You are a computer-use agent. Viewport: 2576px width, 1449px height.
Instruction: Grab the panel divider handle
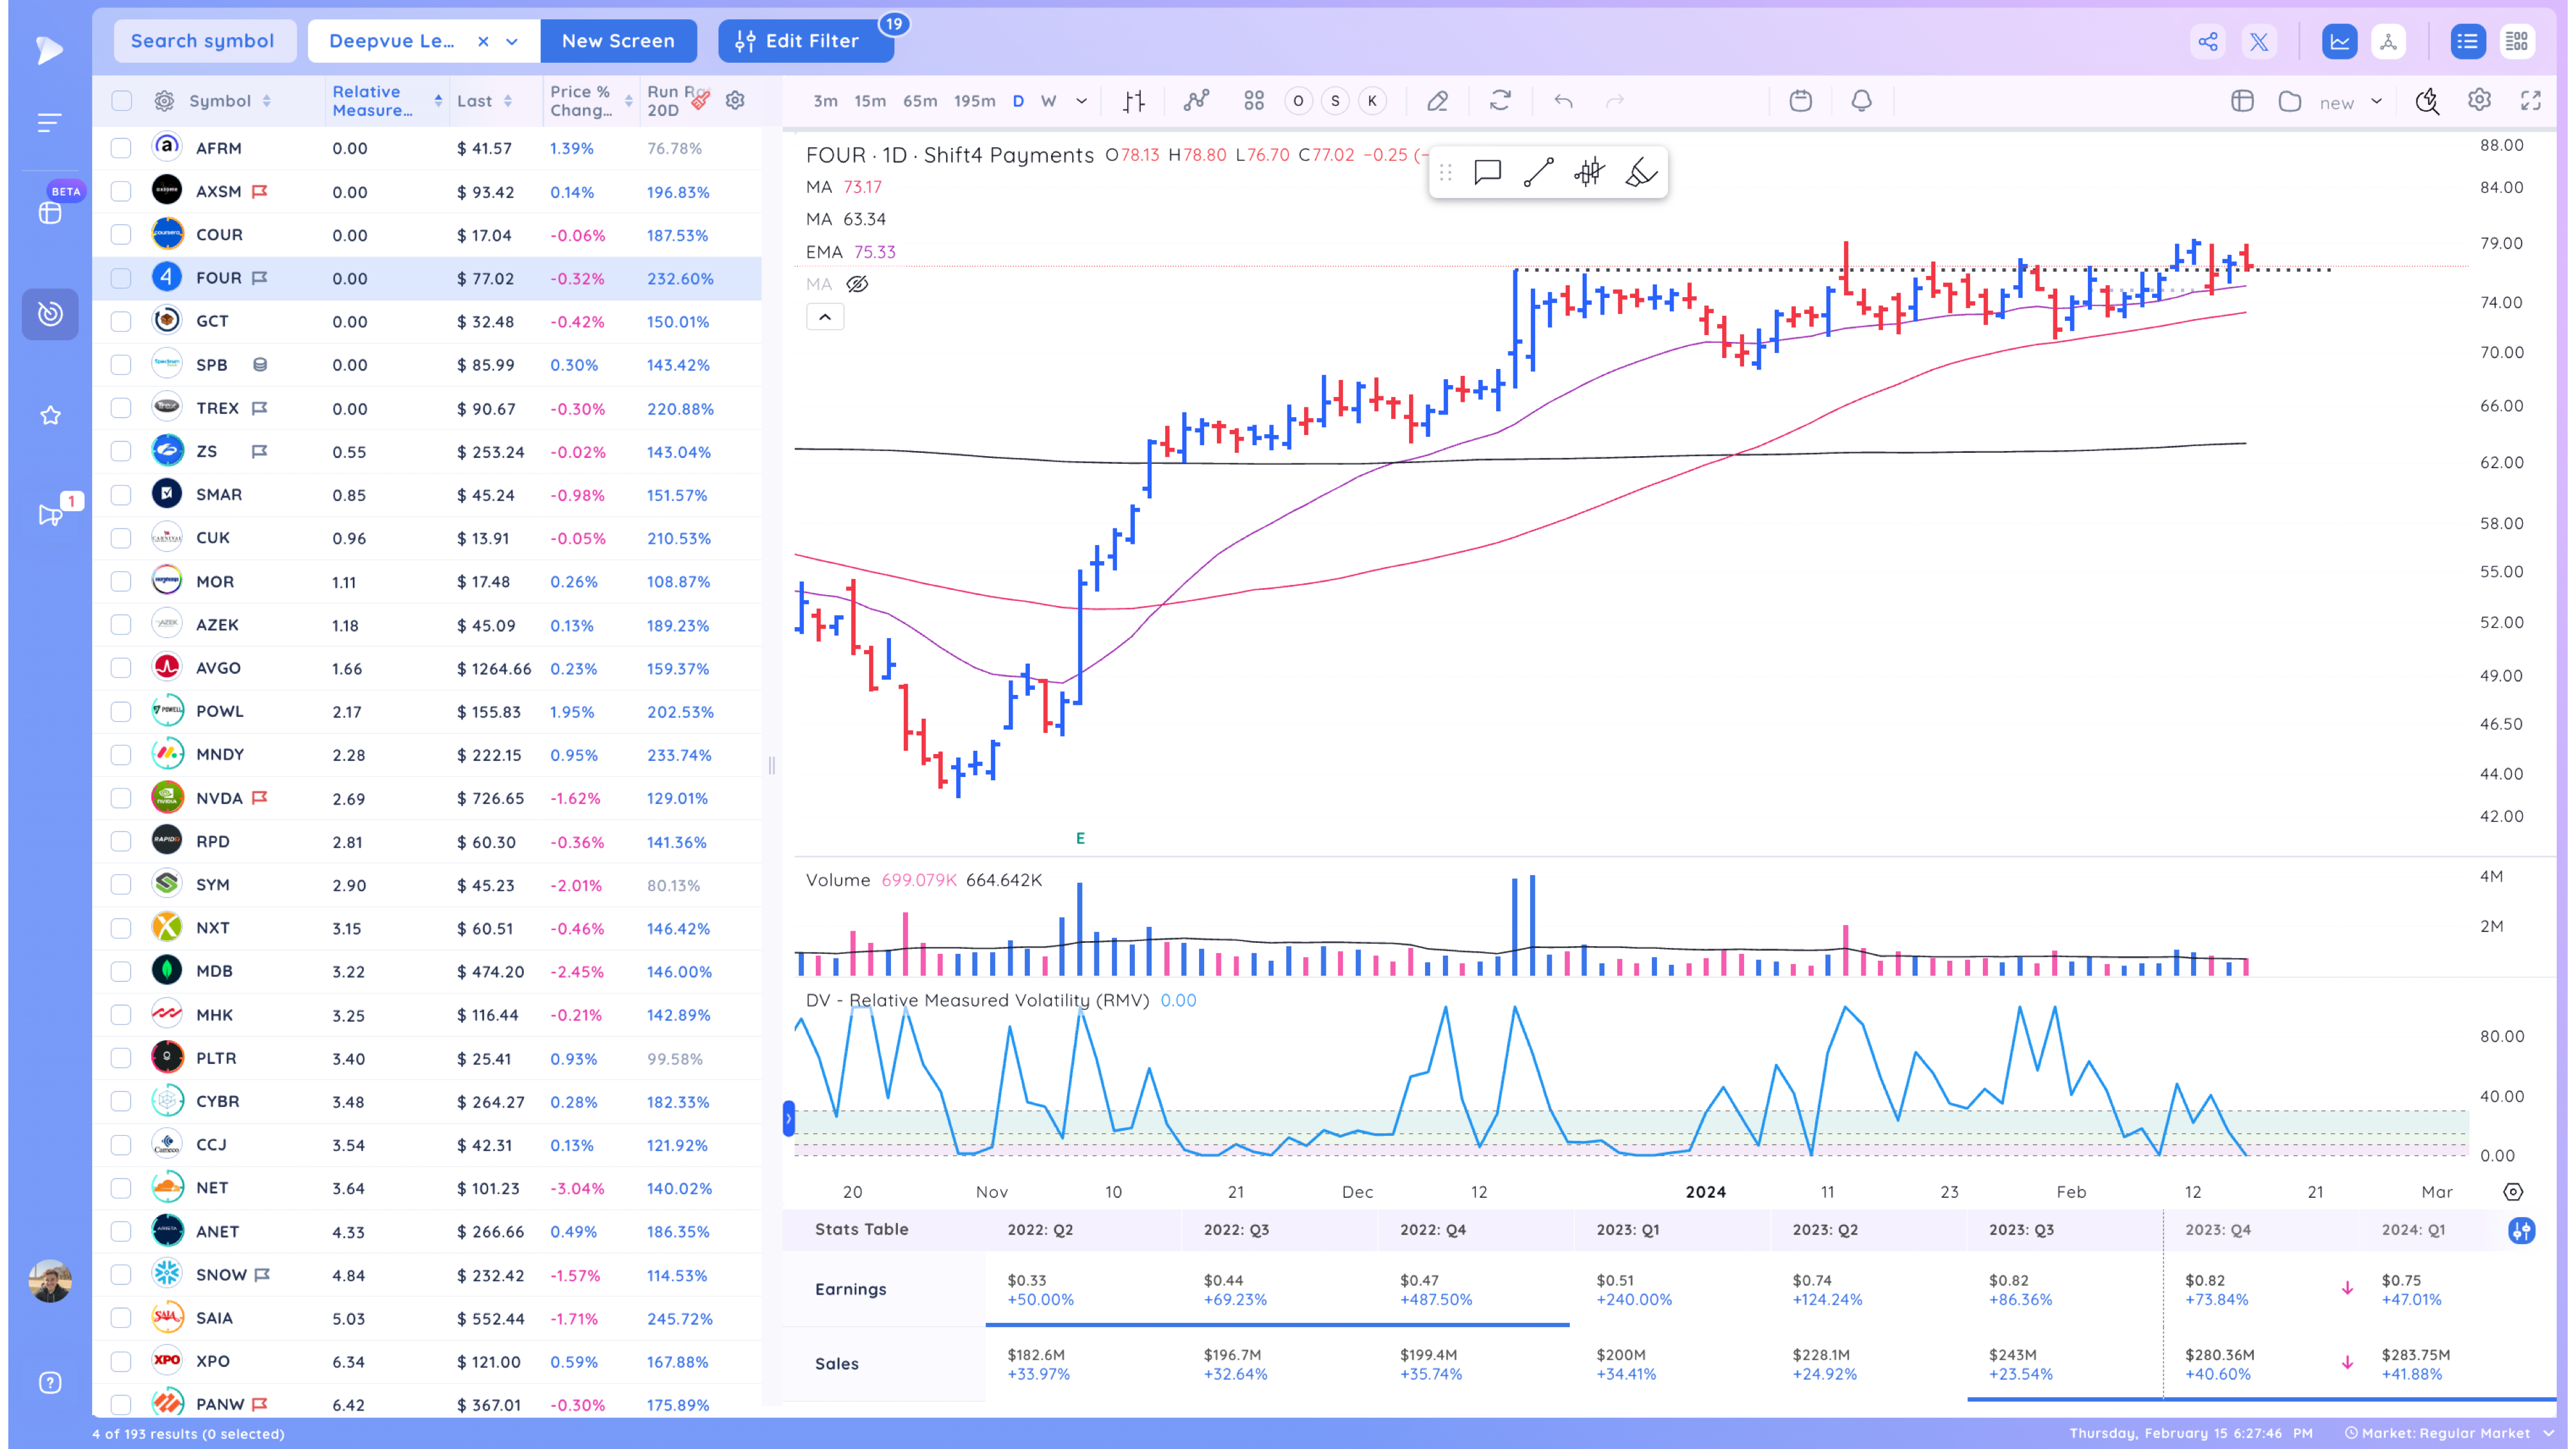(x=771, y=765)
